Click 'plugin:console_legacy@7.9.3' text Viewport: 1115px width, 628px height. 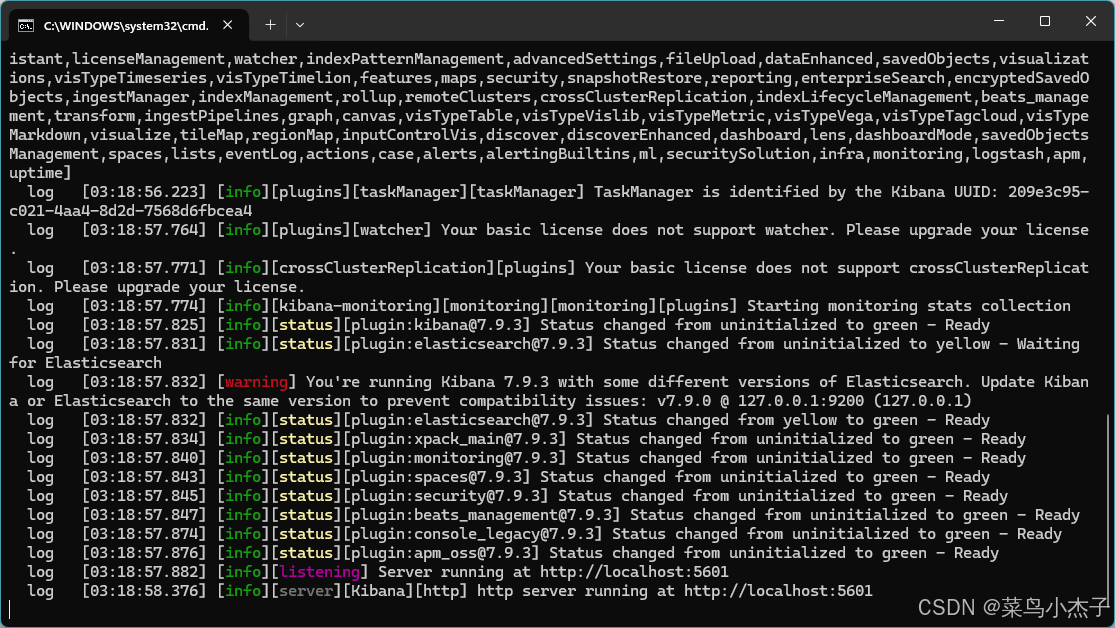pyautogui.click(x=473, y=534)
